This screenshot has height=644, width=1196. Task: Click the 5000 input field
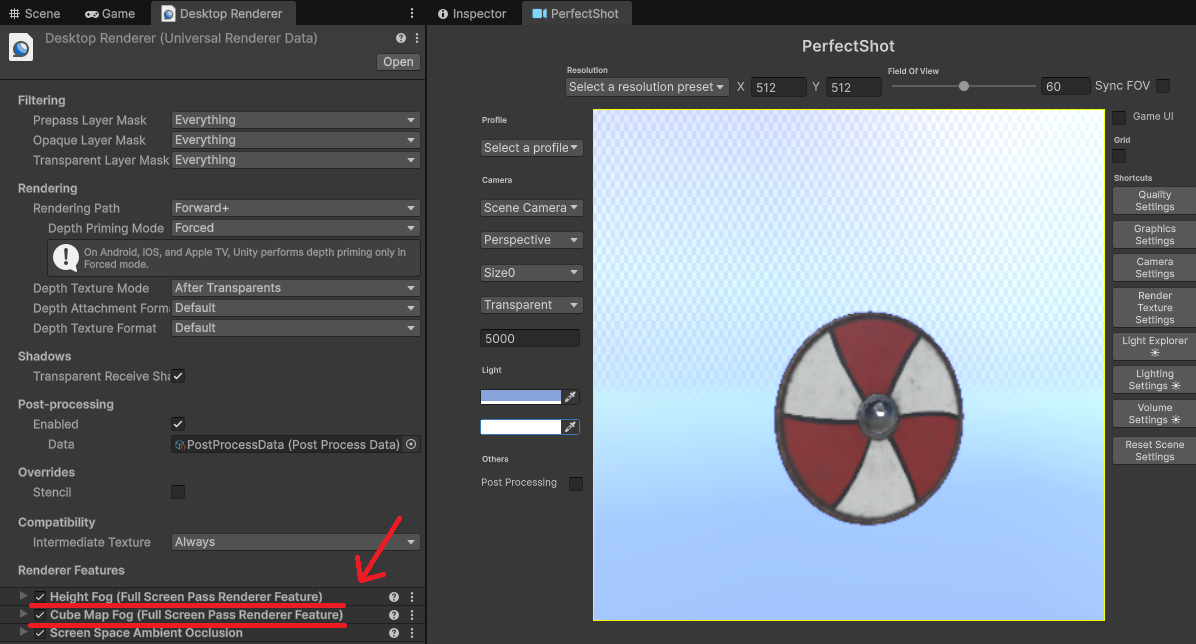[x=530, y=338]
